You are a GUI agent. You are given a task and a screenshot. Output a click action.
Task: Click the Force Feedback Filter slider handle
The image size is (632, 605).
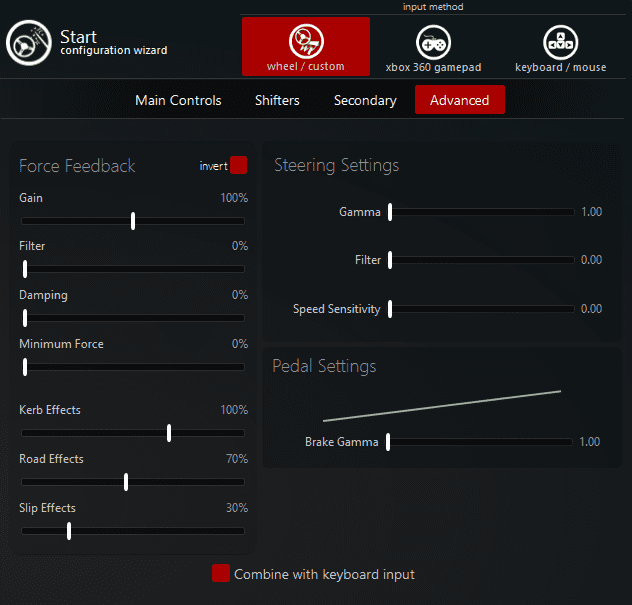point(25,269)
